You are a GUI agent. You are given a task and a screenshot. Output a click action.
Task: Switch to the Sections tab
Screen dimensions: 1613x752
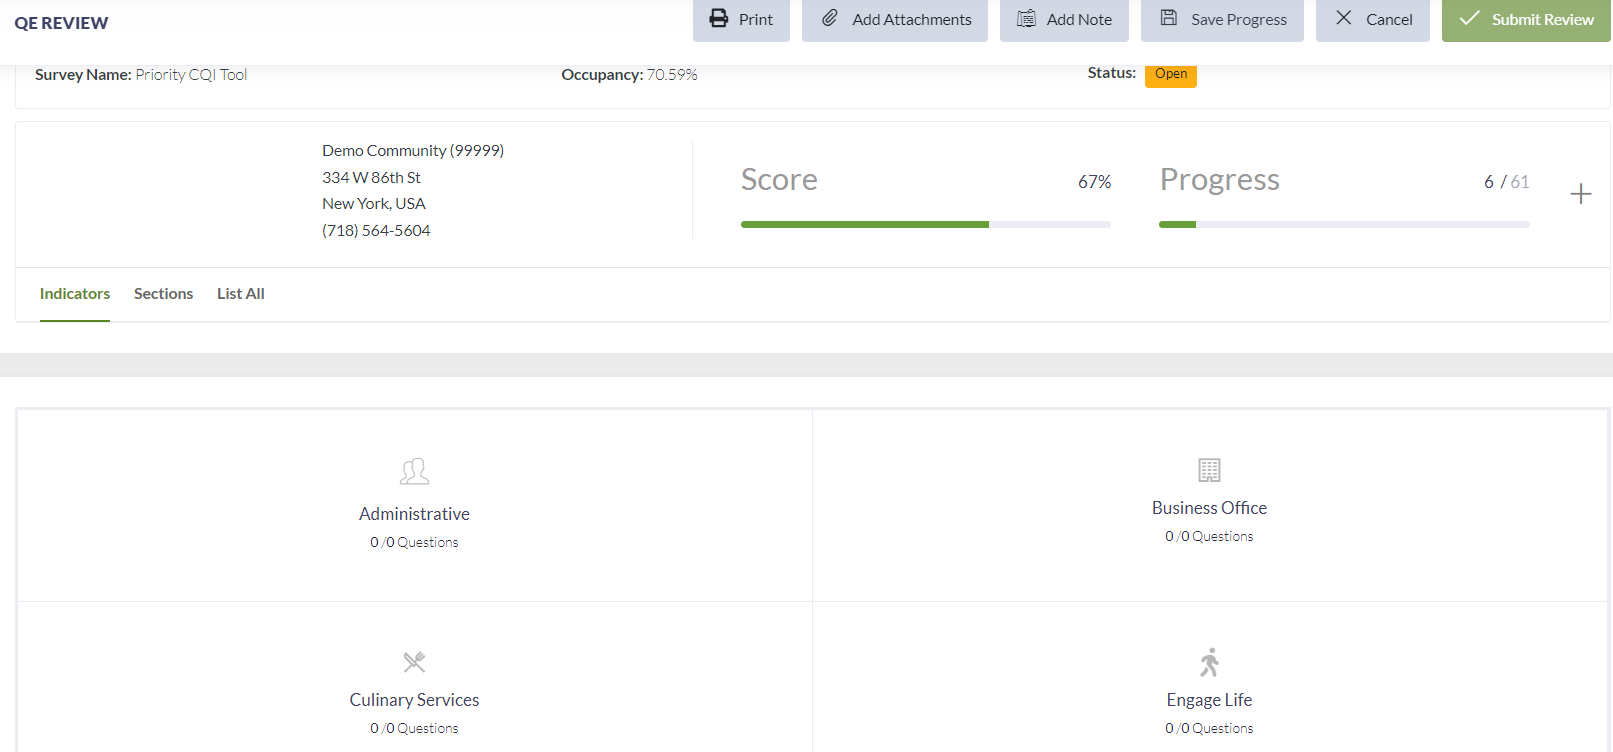click(163, 294)
